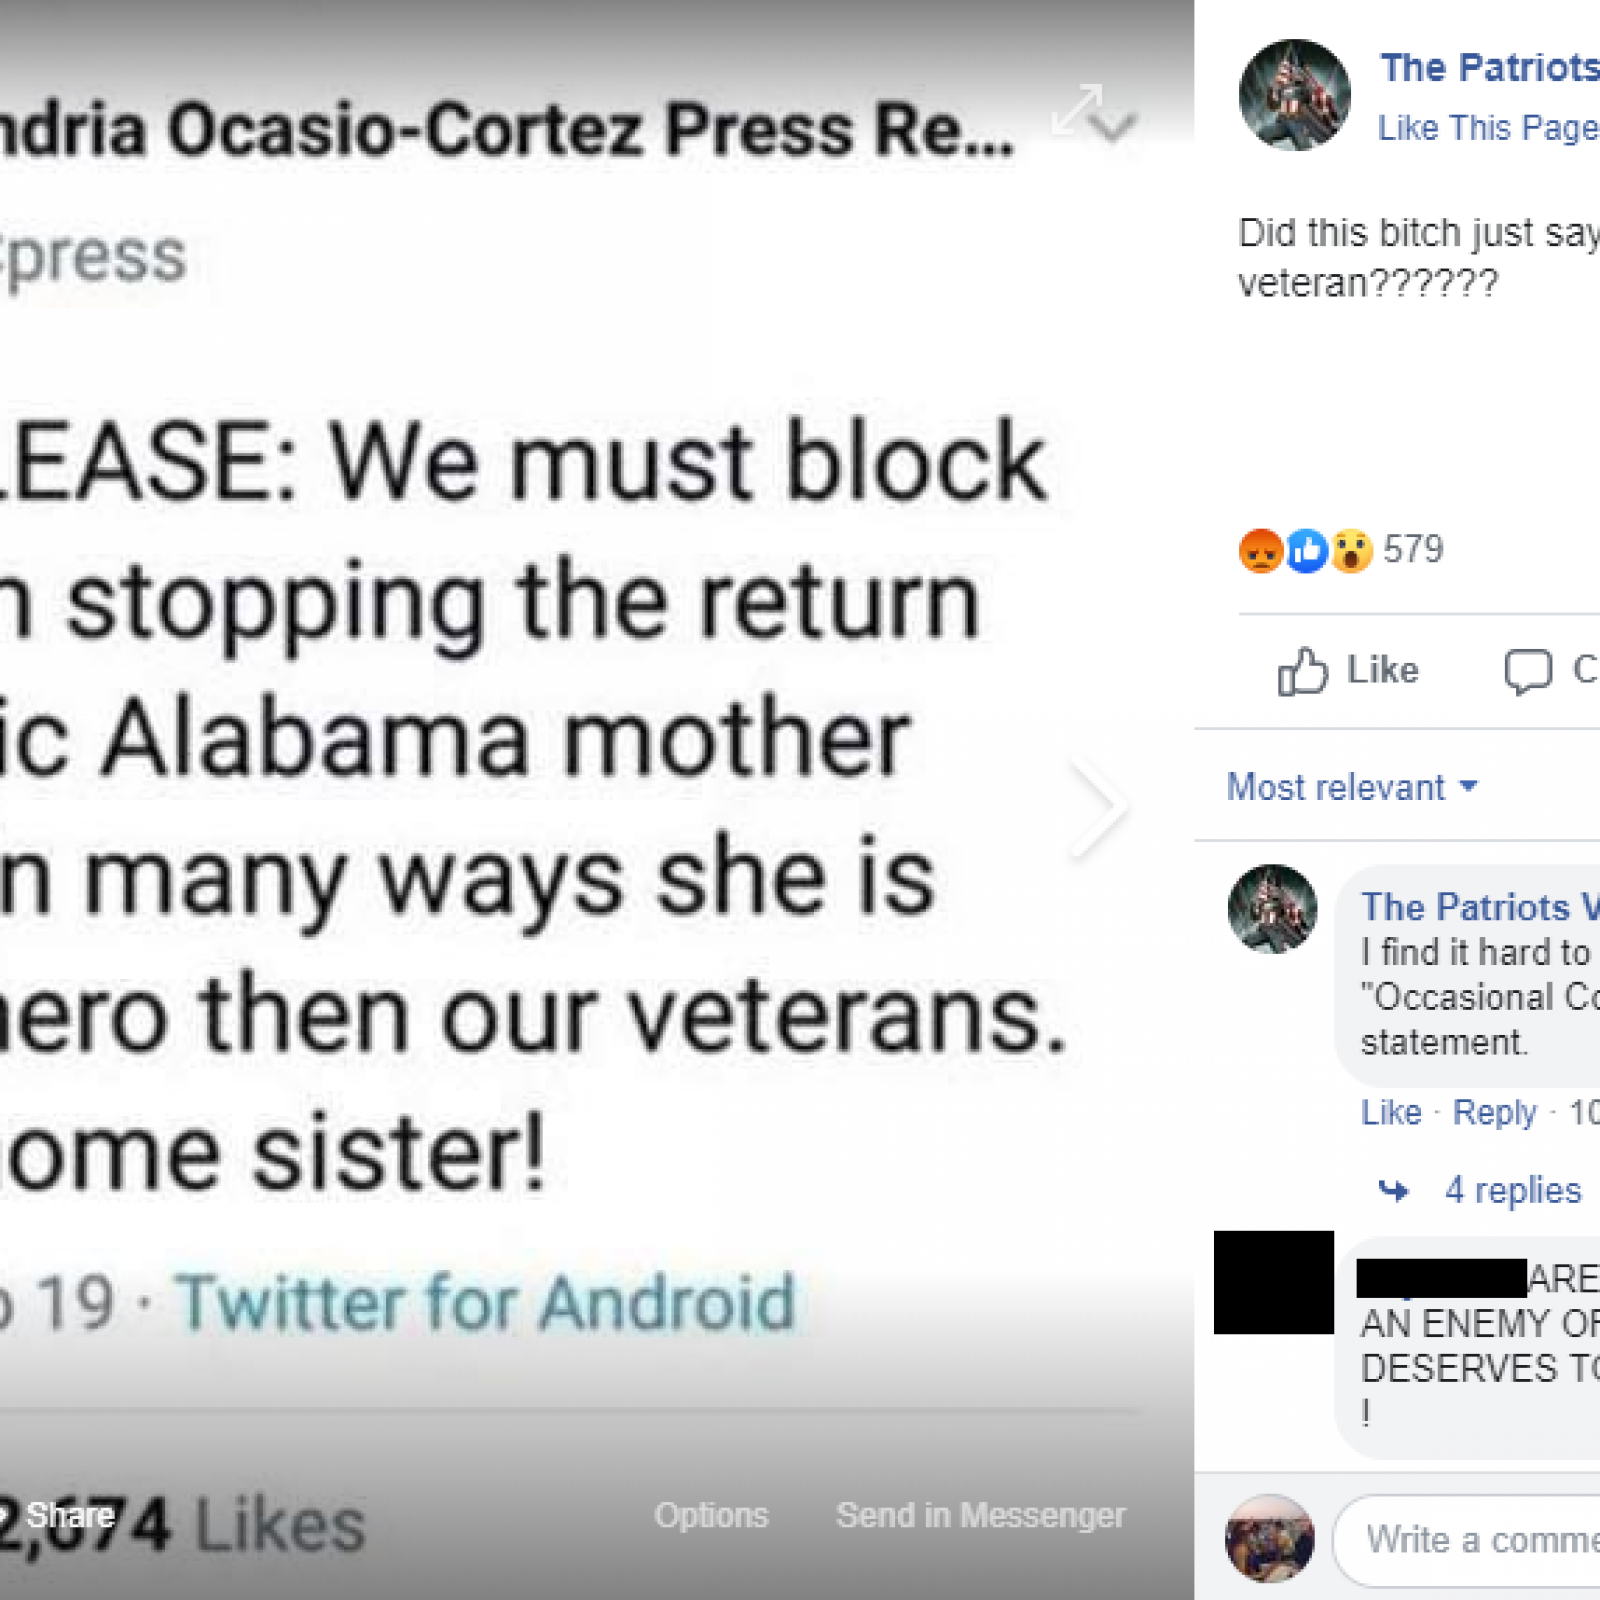Click the replies arrow icon

1393,1190
